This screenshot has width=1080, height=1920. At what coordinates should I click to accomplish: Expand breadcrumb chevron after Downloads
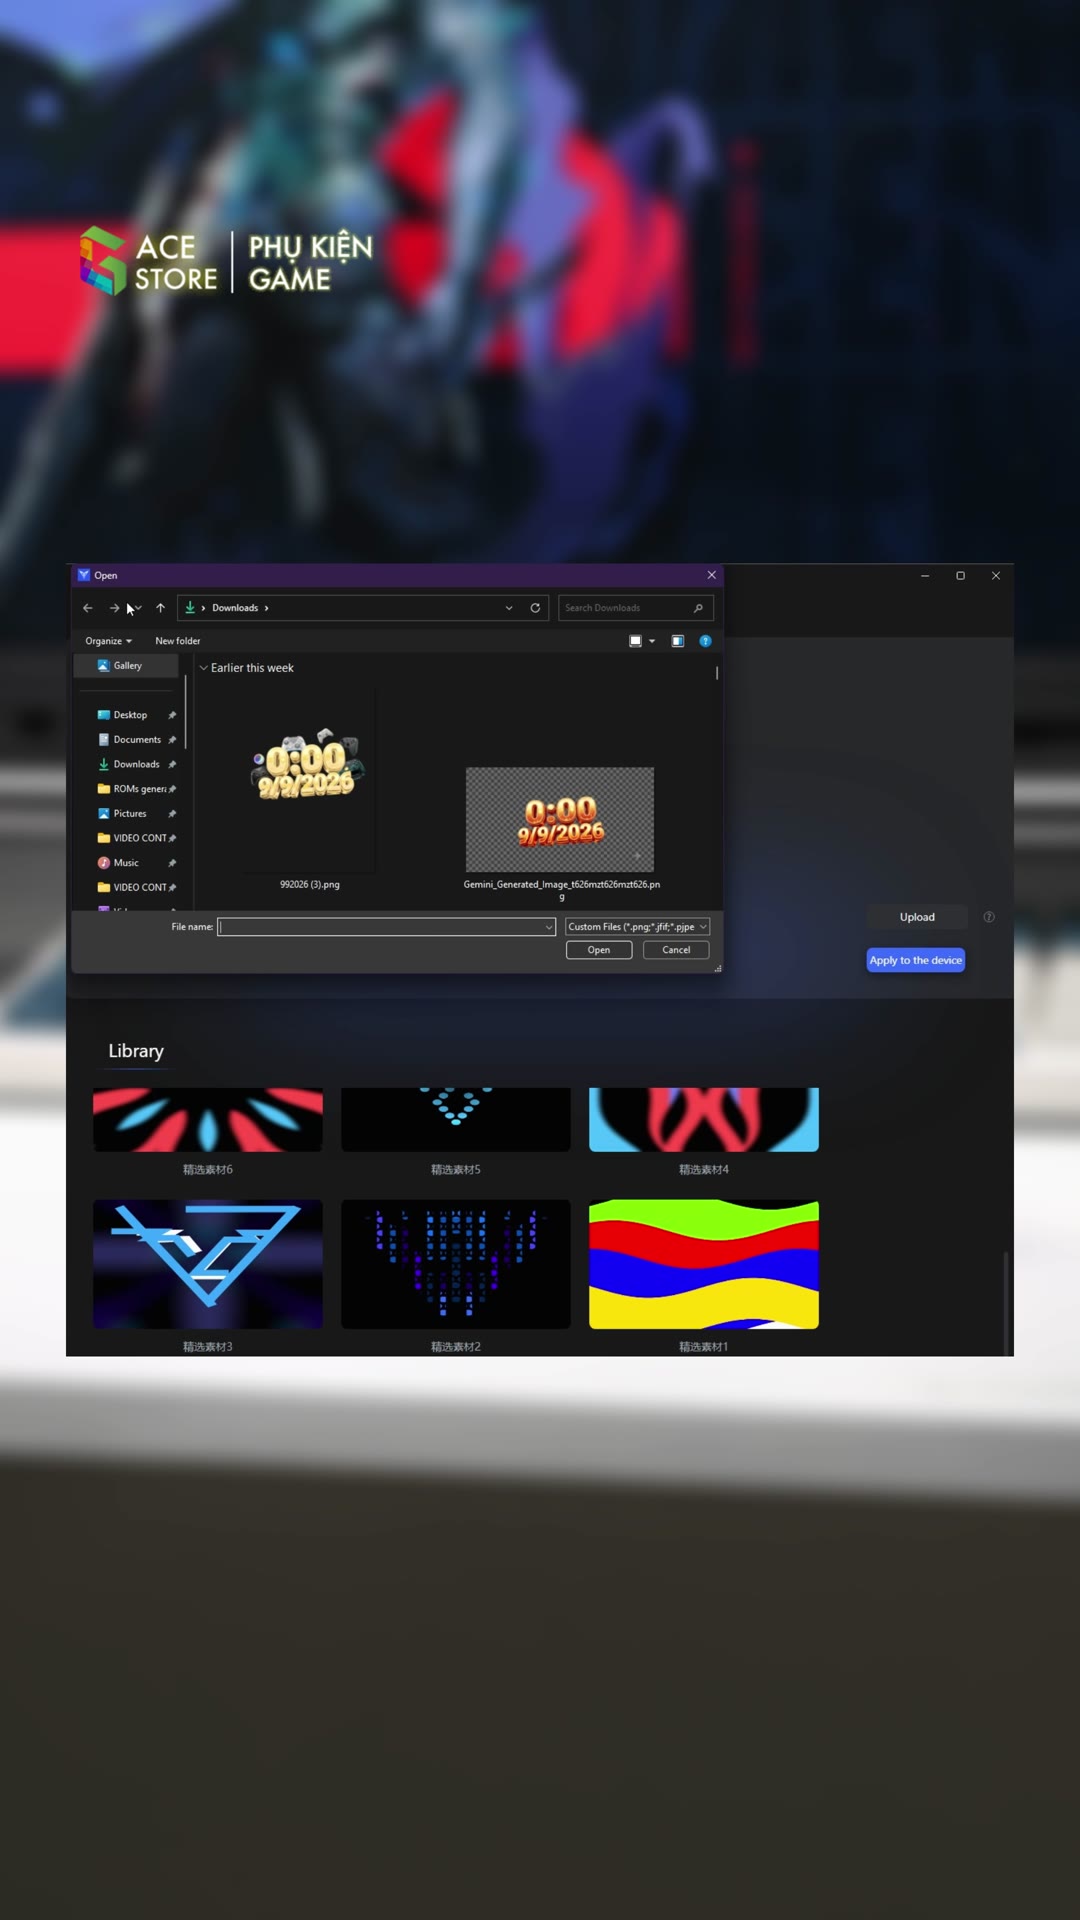pyautogui.click(x=266, y=608)
